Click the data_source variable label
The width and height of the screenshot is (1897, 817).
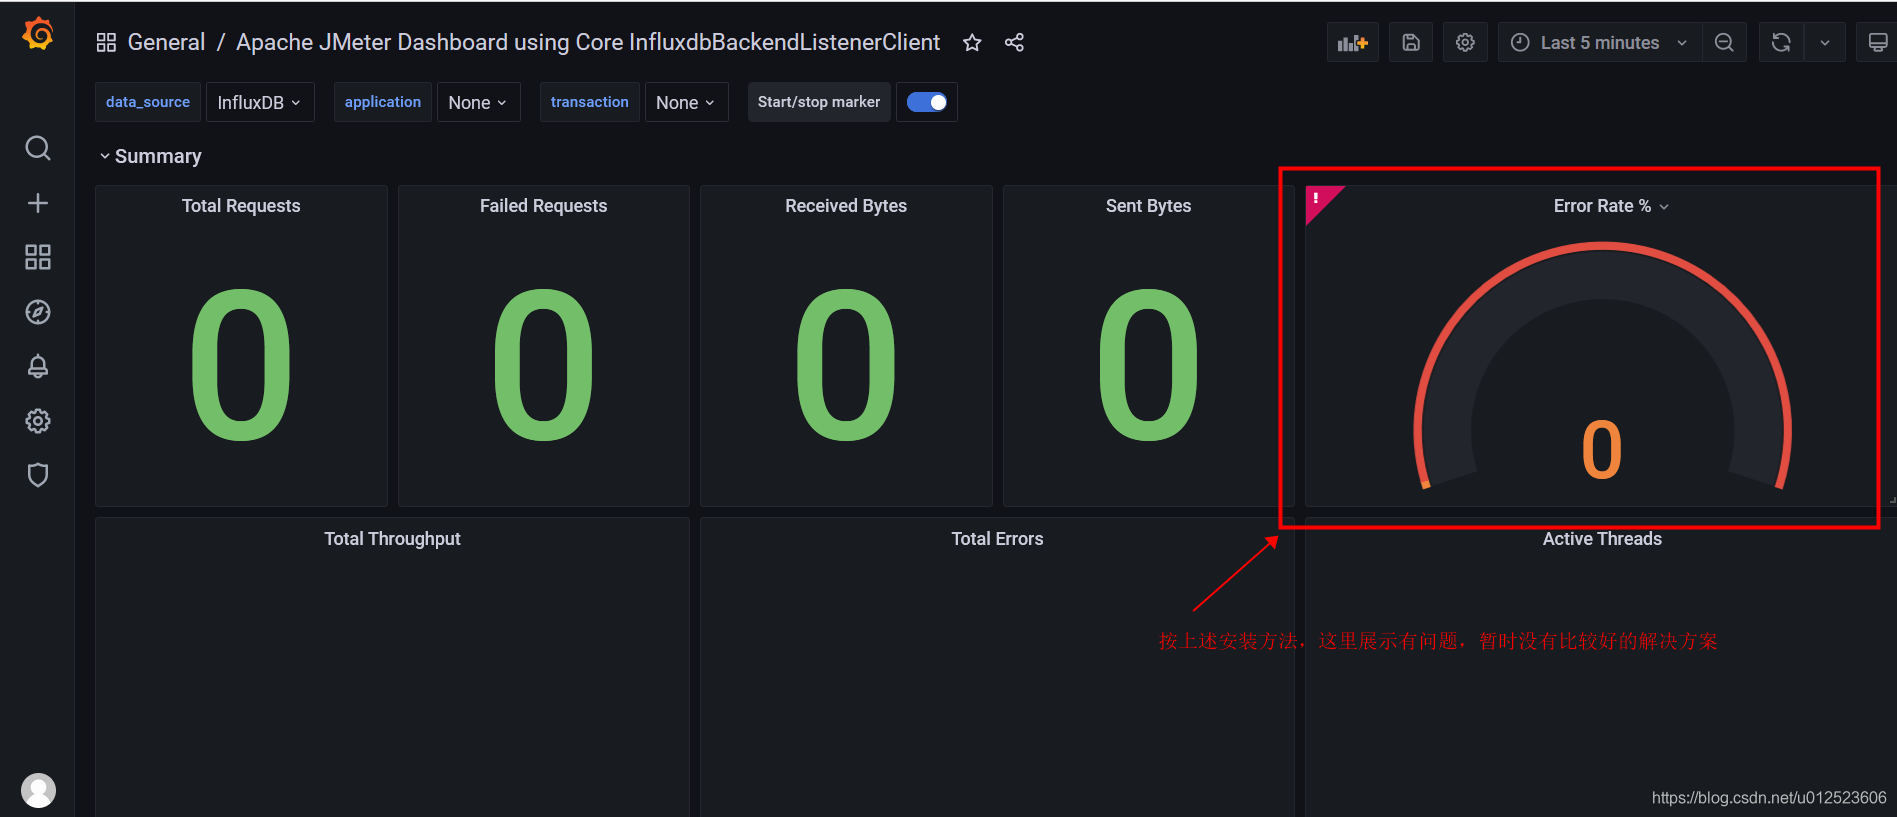coord(148,102)
